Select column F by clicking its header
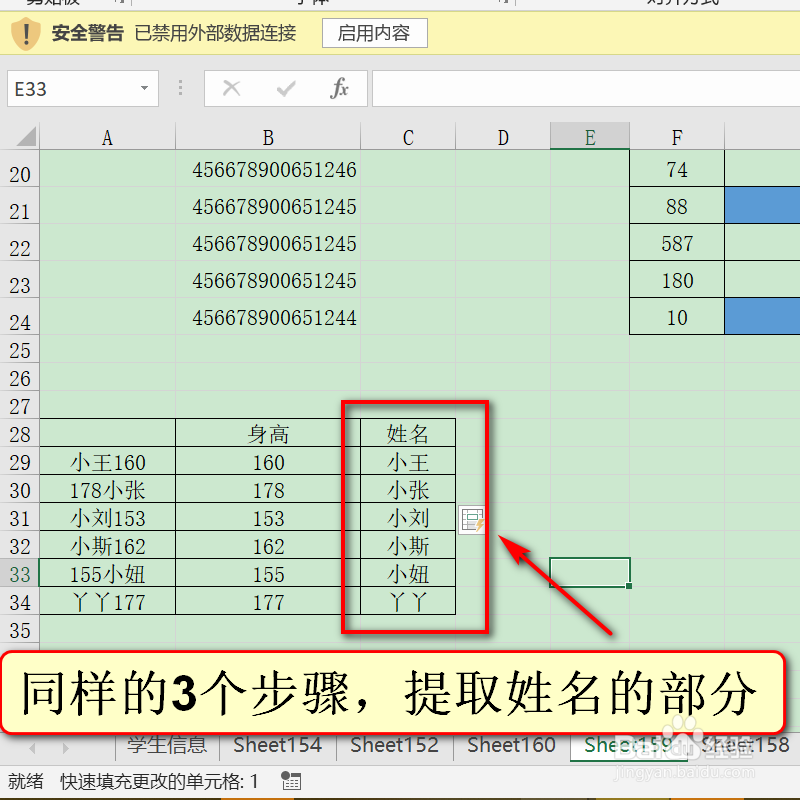The width and height of the screenshot is (800, 800). coord(676,136)
